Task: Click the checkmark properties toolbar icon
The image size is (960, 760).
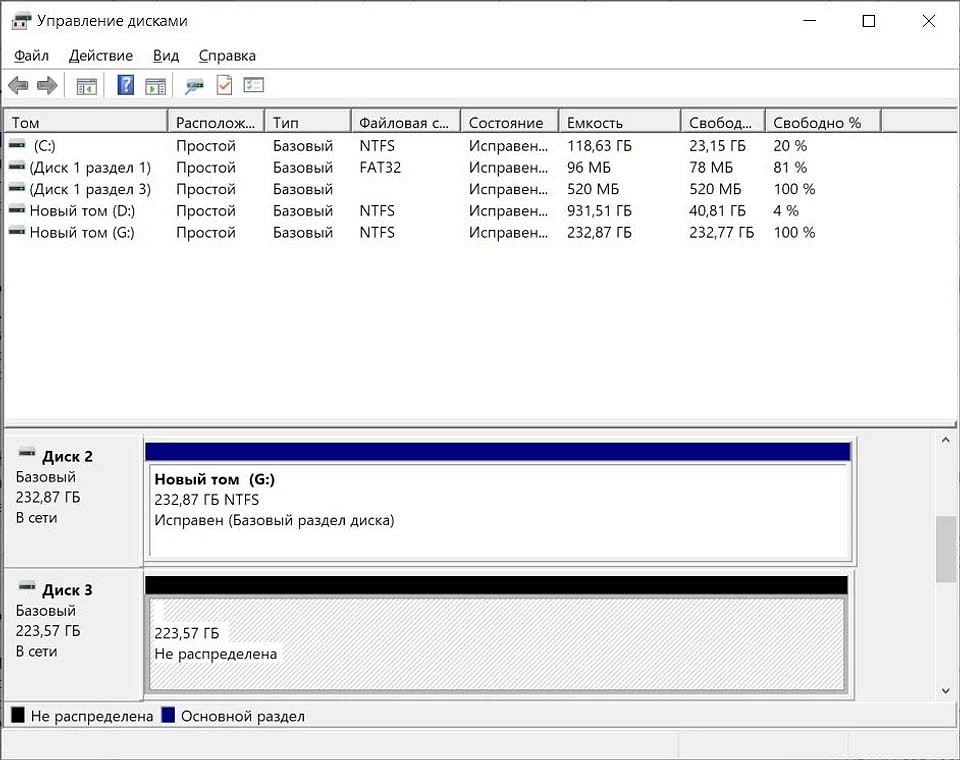Action: coord(224,85)
